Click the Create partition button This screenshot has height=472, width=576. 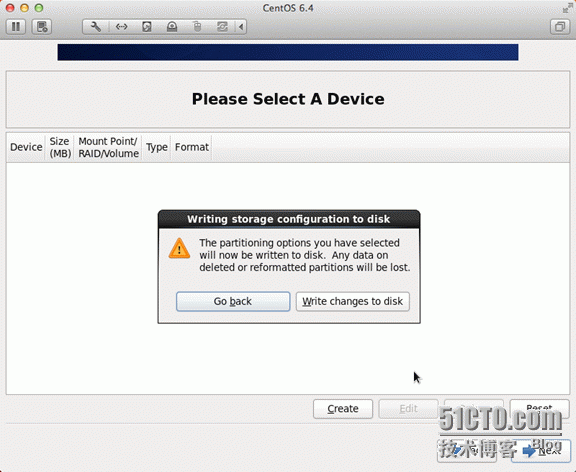[x=343, y=409]
